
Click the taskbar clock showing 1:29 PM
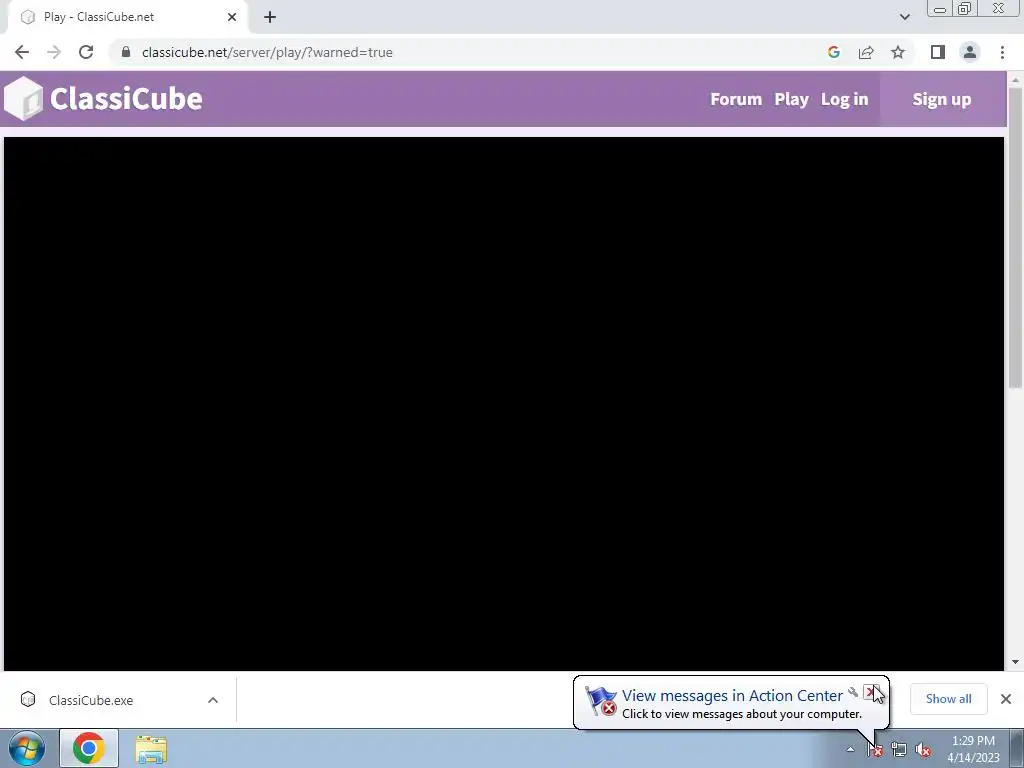point(973,749)
